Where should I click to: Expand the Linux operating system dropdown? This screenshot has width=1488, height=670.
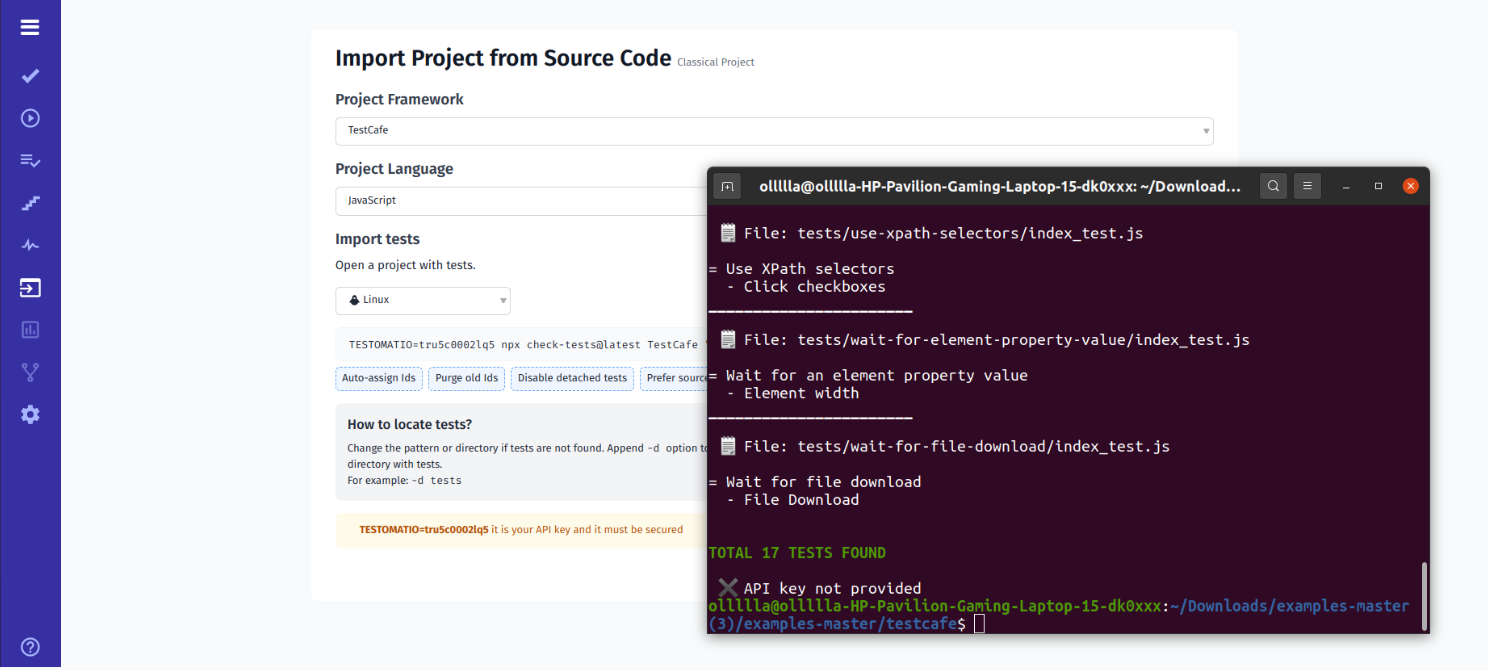tap(422, 300)
